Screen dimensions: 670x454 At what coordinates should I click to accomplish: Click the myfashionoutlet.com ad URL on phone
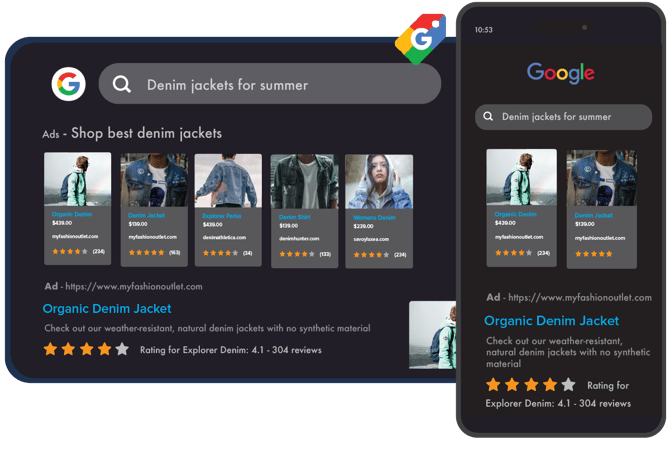[x=580, y=298]
